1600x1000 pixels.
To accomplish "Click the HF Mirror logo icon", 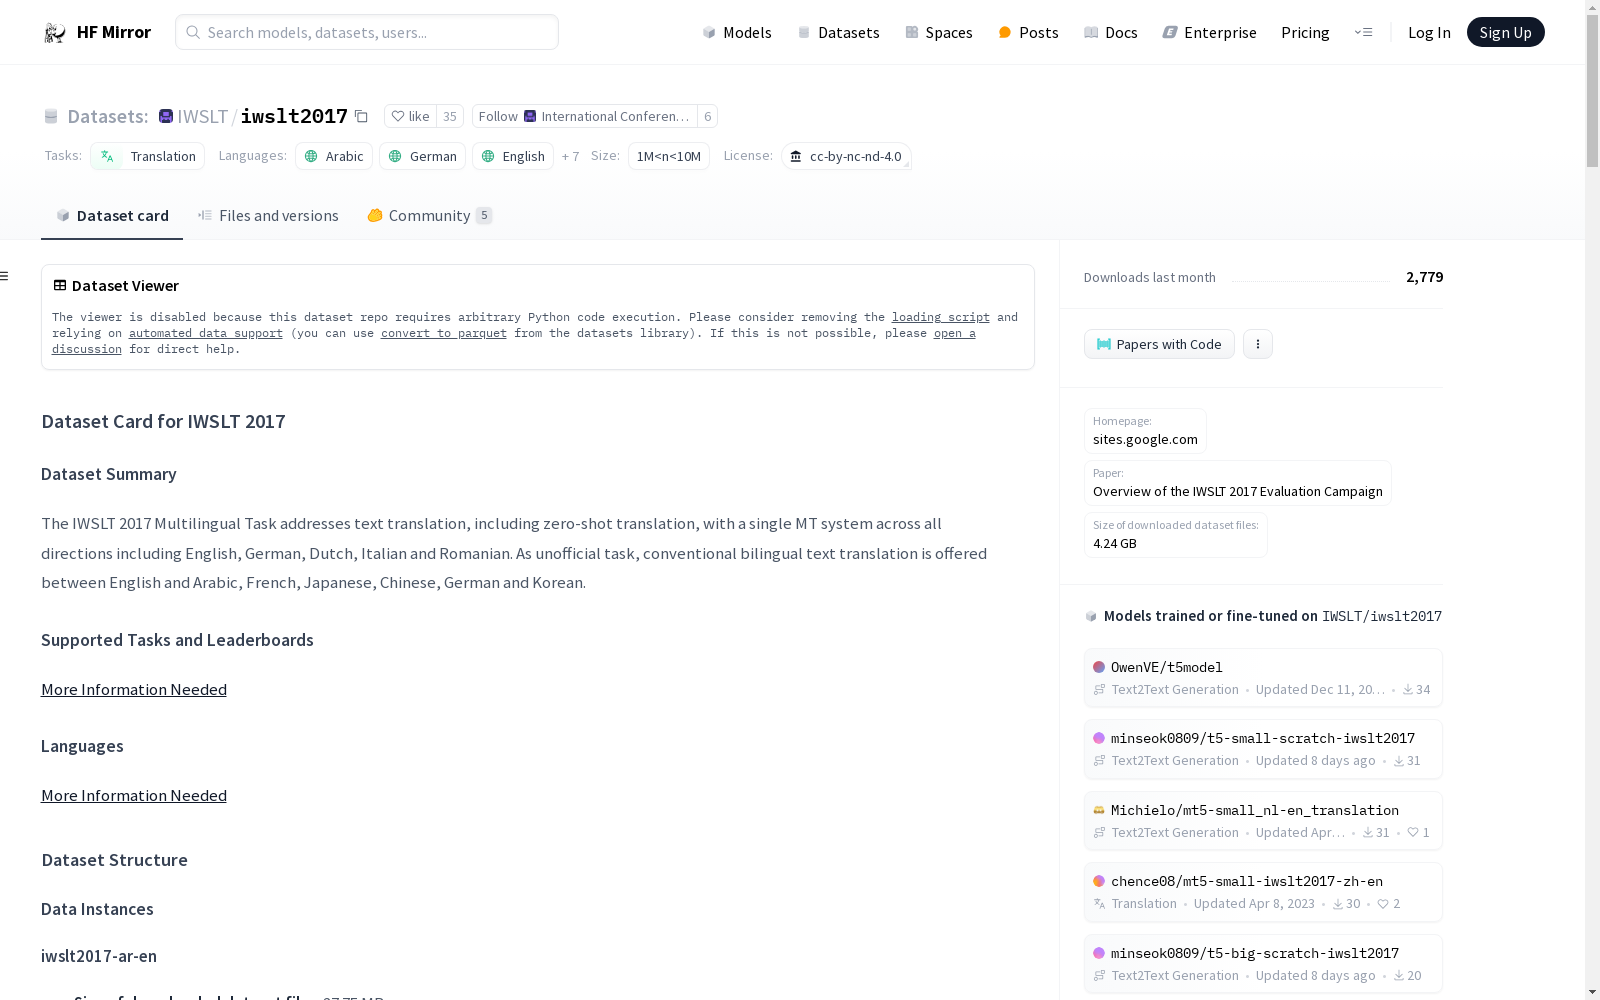I will tap(55, 33).
